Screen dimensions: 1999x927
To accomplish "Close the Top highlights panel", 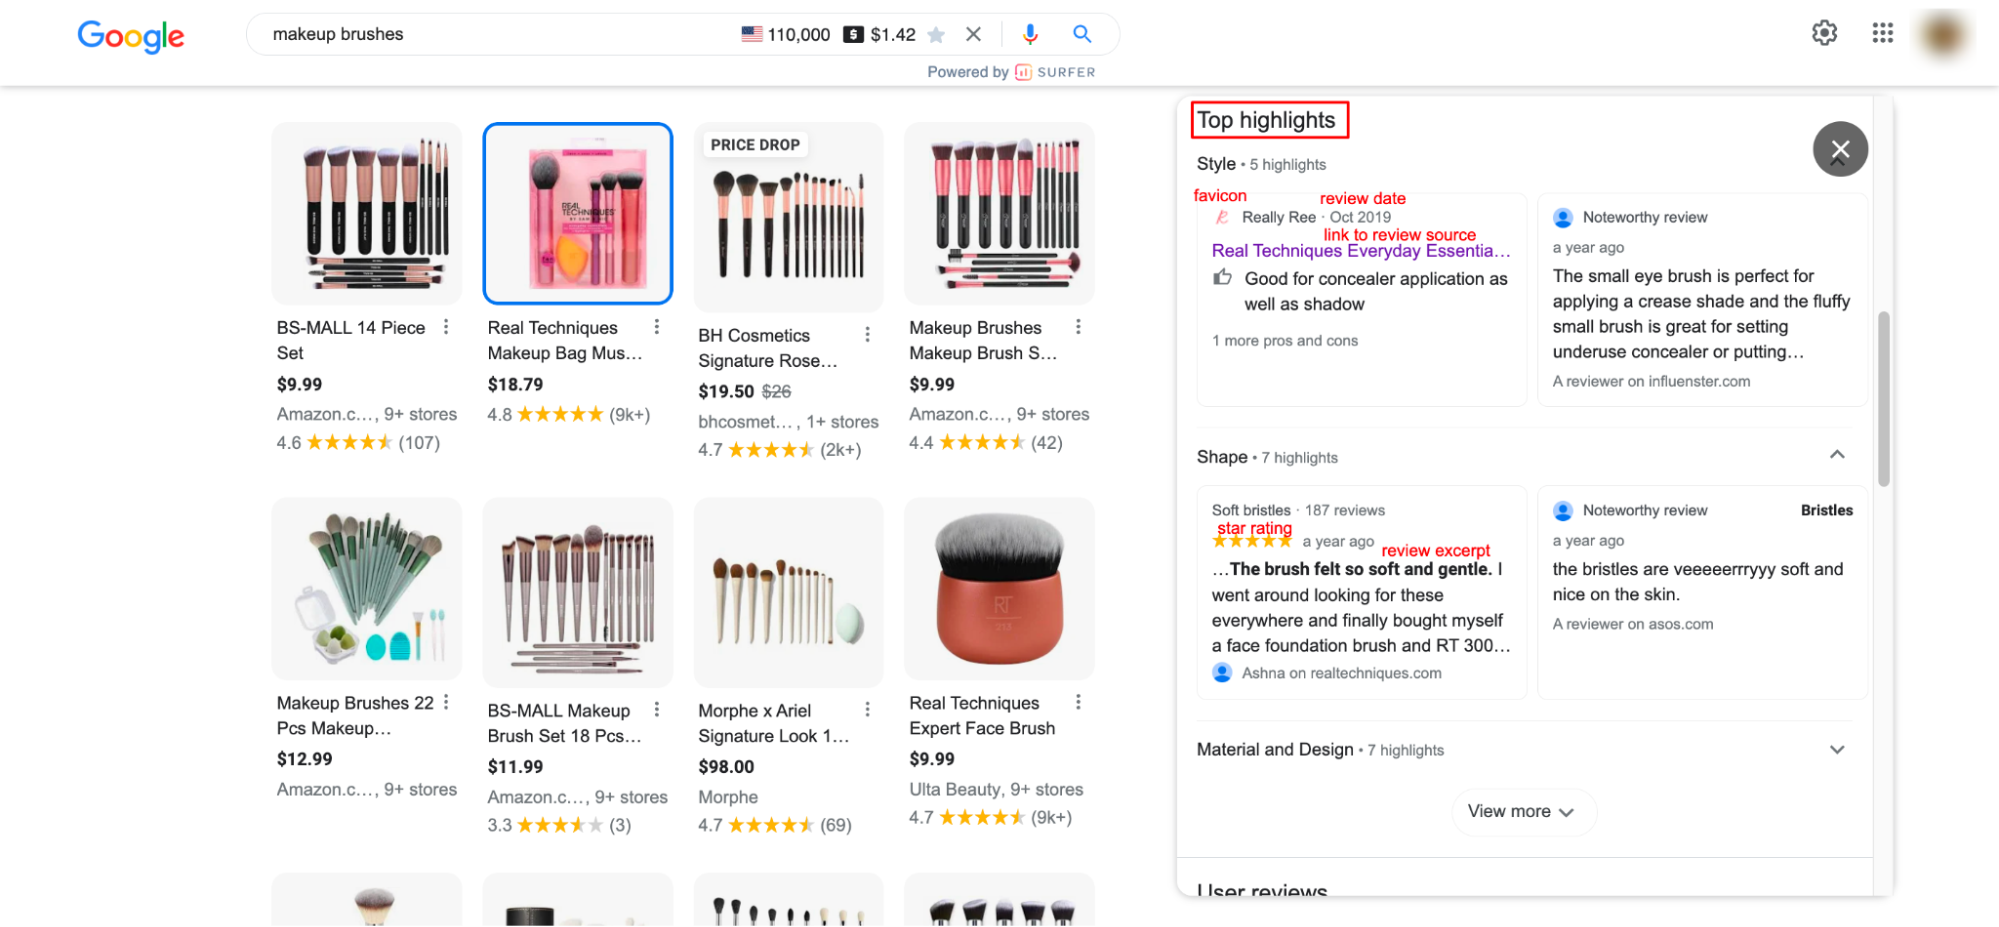I will (1840, 148).
